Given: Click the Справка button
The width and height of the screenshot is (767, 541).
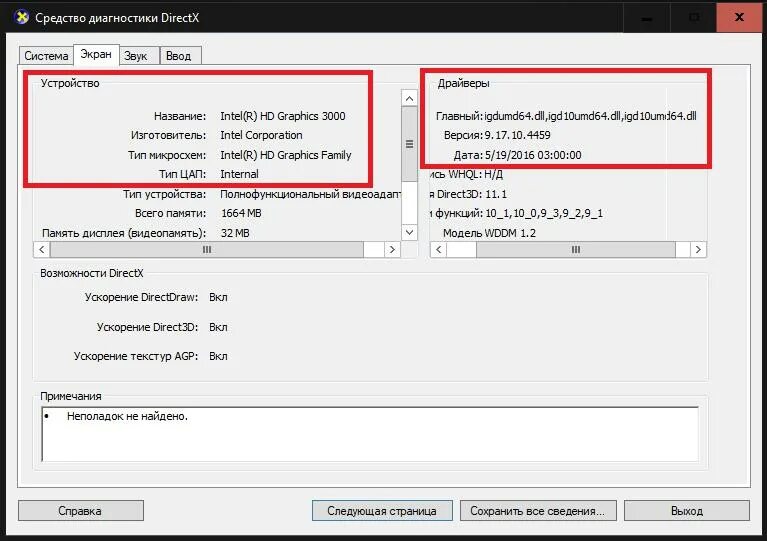Looking at the screenshot, I should (81, 511).
